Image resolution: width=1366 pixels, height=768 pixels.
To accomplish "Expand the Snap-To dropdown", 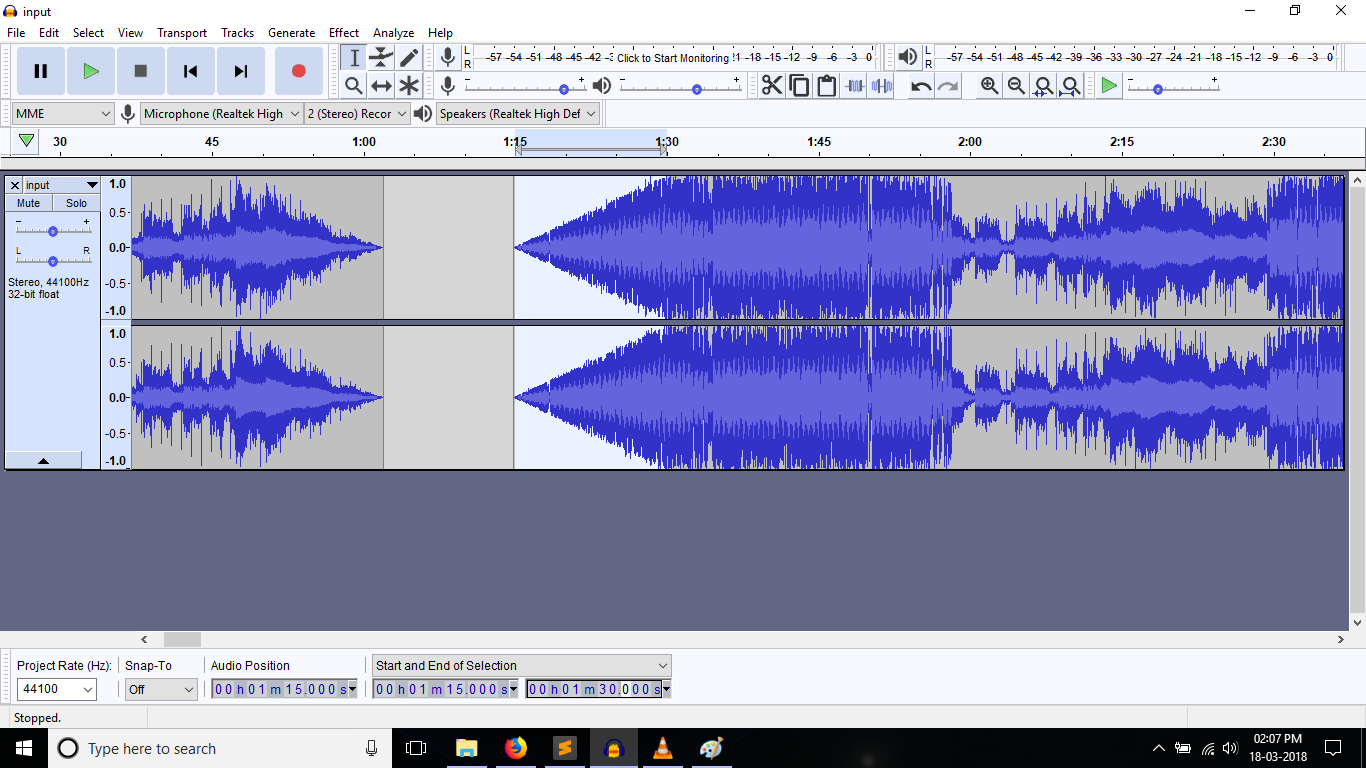I will click(x=161, y=689).
